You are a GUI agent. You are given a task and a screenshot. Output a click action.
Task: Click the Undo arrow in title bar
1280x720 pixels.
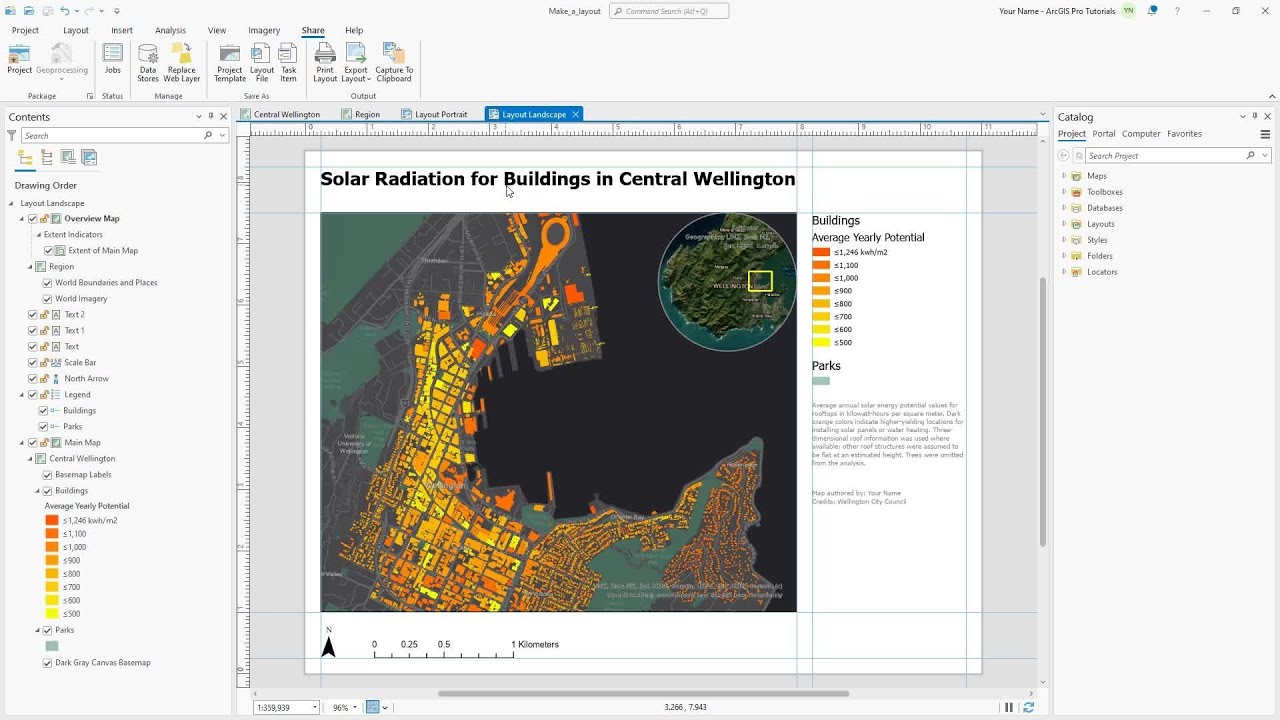(x=65, y=11)
